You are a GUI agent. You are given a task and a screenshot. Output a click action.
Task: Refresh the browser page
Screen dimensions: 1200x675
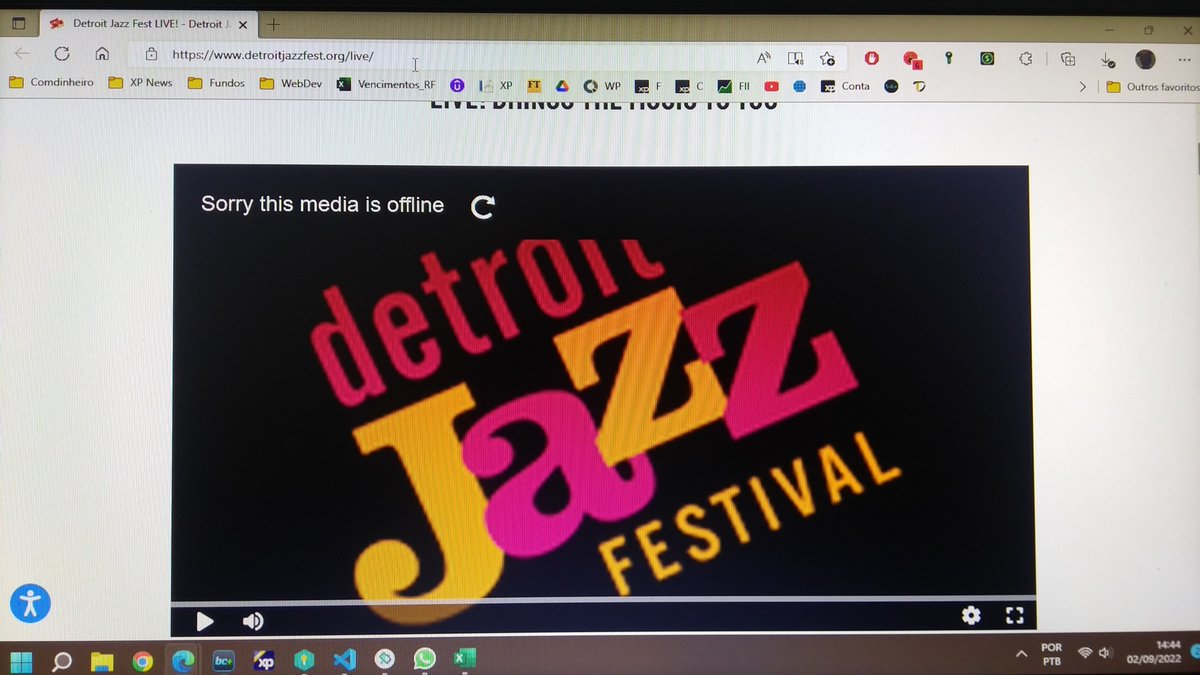[x=62, y=54]
